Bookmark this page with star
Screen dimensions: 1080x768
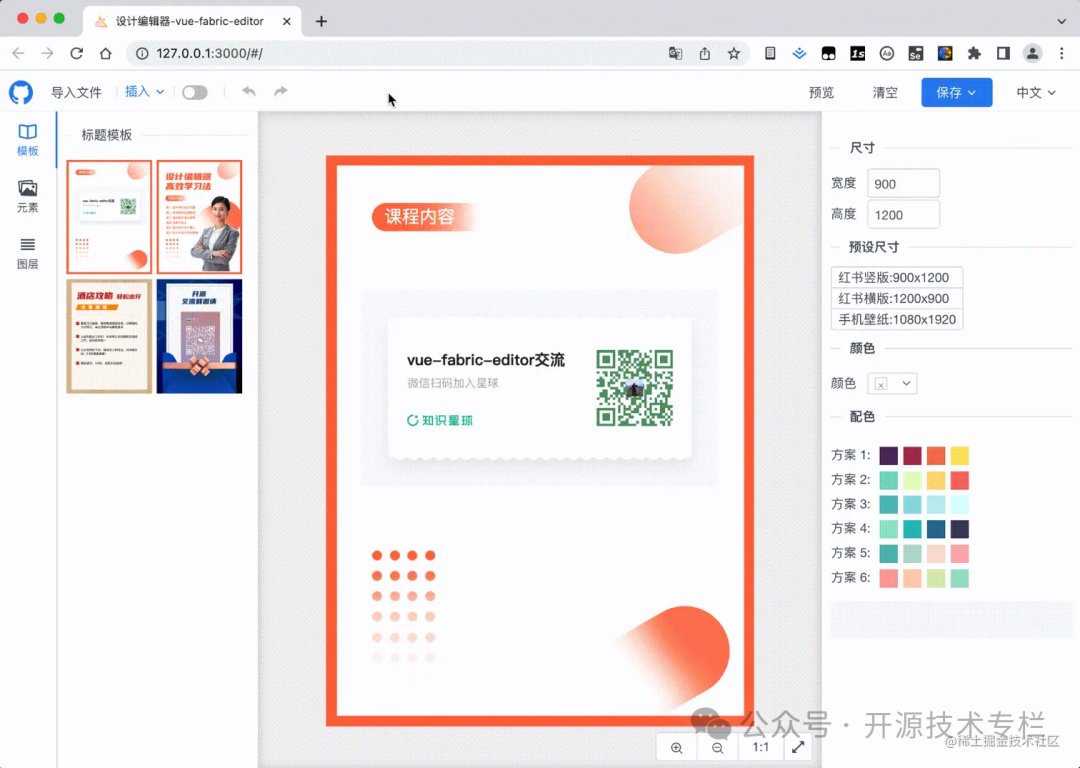[734, 53]
